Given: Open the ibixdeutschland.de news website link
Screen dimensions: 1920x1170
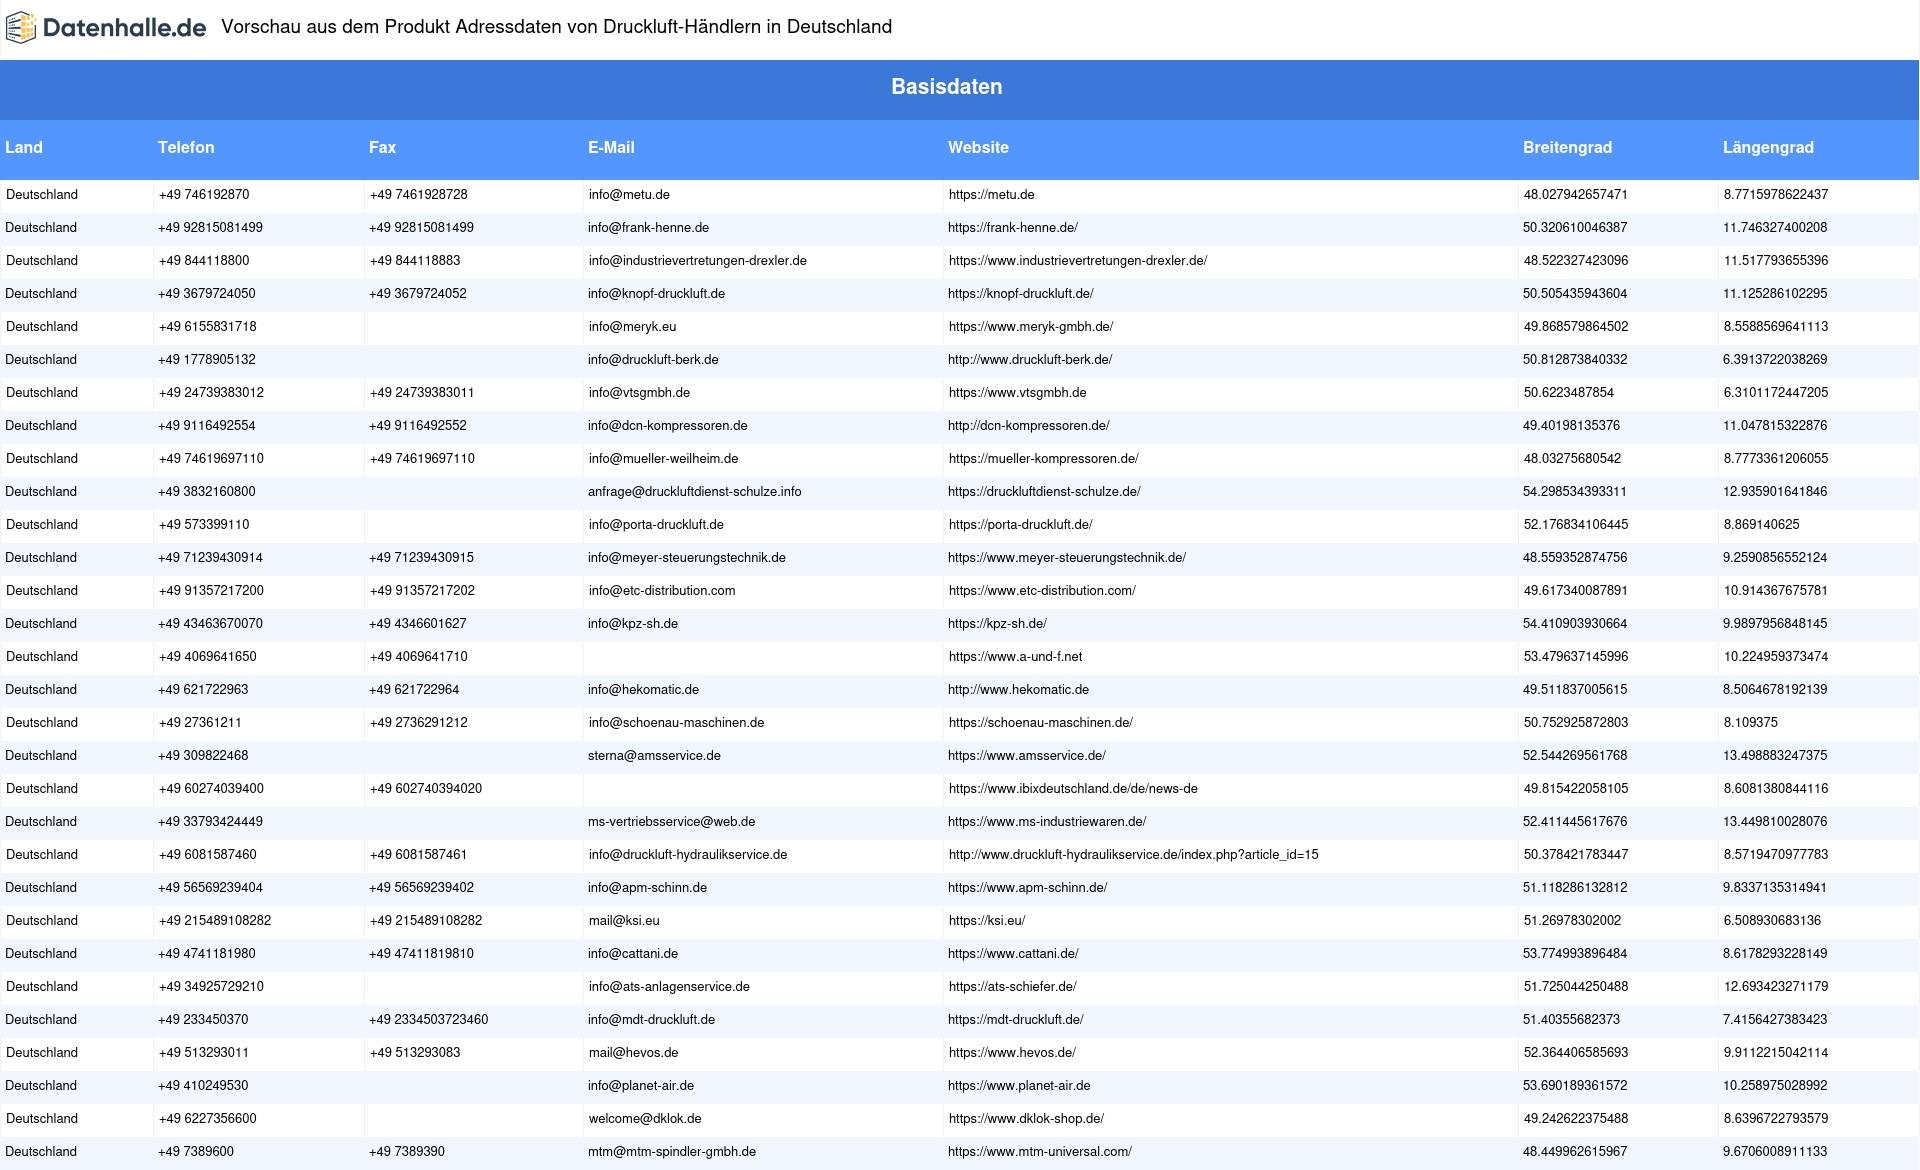Looking at the screenshot, I should (x=1073, y=789).
